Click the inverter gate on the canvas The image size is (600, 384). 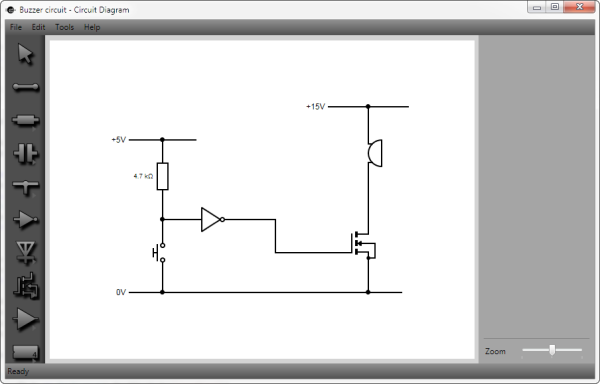(x=213, y=220)
